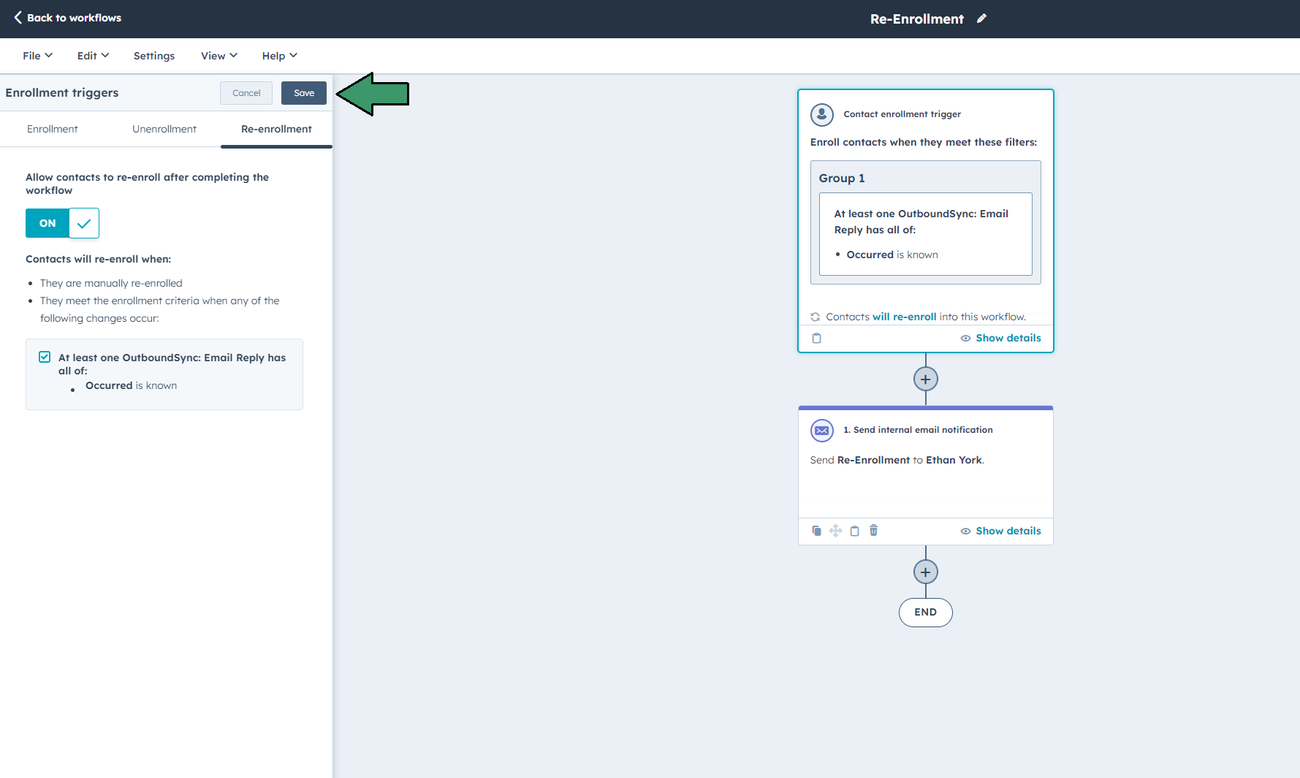Click the END node in the workflow
Viewport: 1300px width, 778px height.
925,611
